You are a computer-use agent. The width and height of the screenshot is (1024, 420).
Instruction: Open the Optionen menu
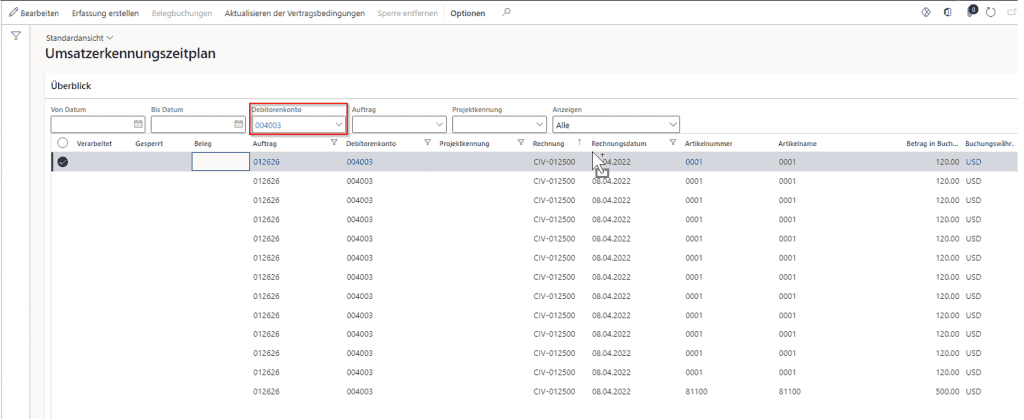click(x=467, y=12)
